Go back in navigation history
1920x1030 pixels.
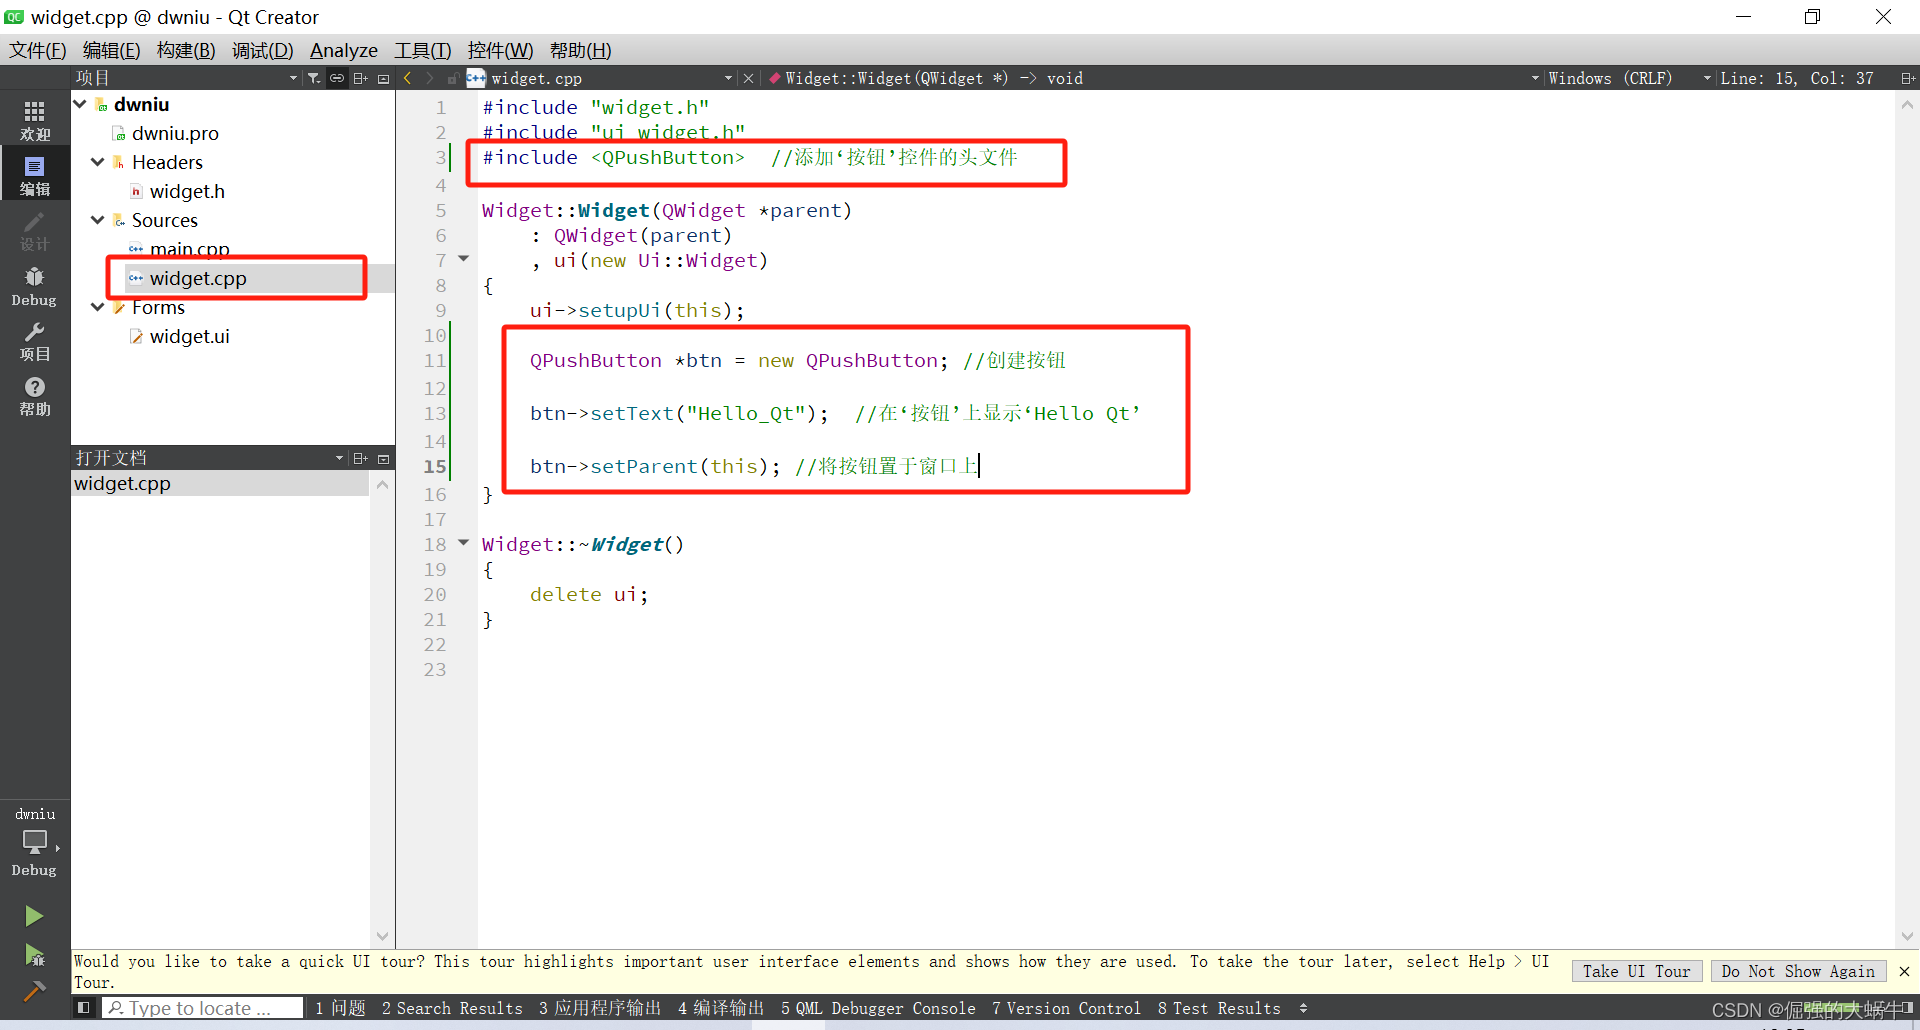(407, 78)
